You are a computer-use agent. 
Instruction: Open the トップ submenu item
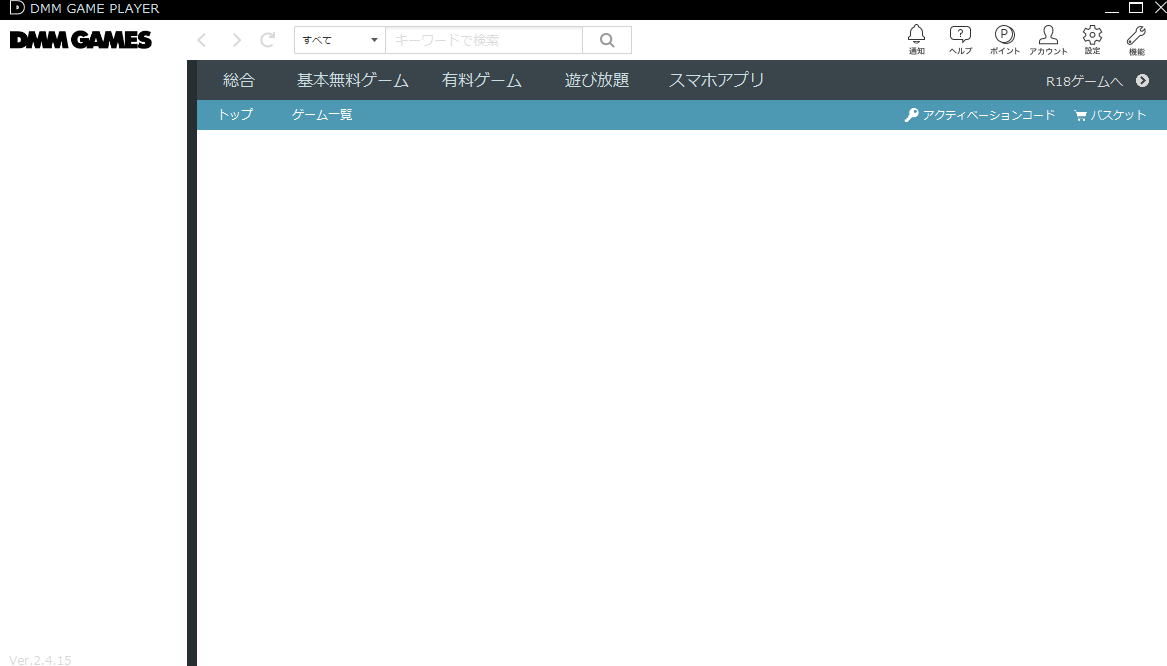[235, 115]
